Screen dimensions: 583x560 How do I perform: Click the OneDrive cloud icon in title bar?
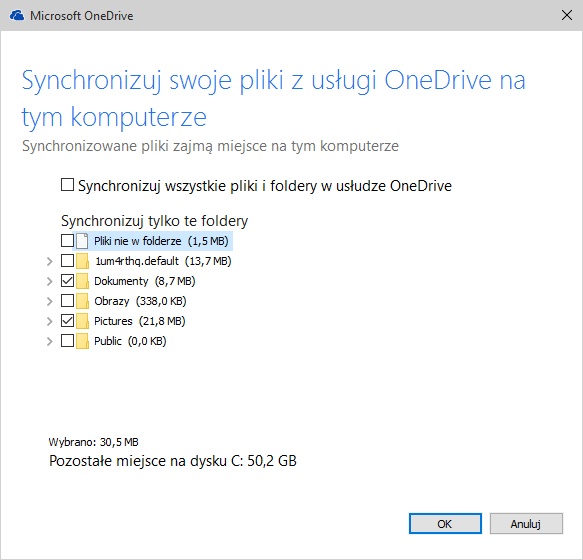17,16
